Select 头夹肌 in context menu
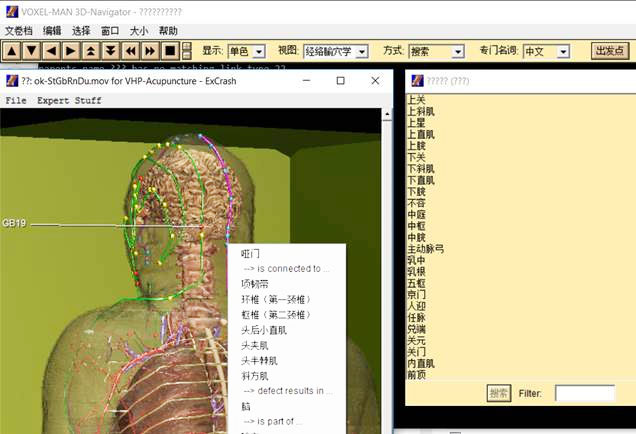 pos(255,346)
